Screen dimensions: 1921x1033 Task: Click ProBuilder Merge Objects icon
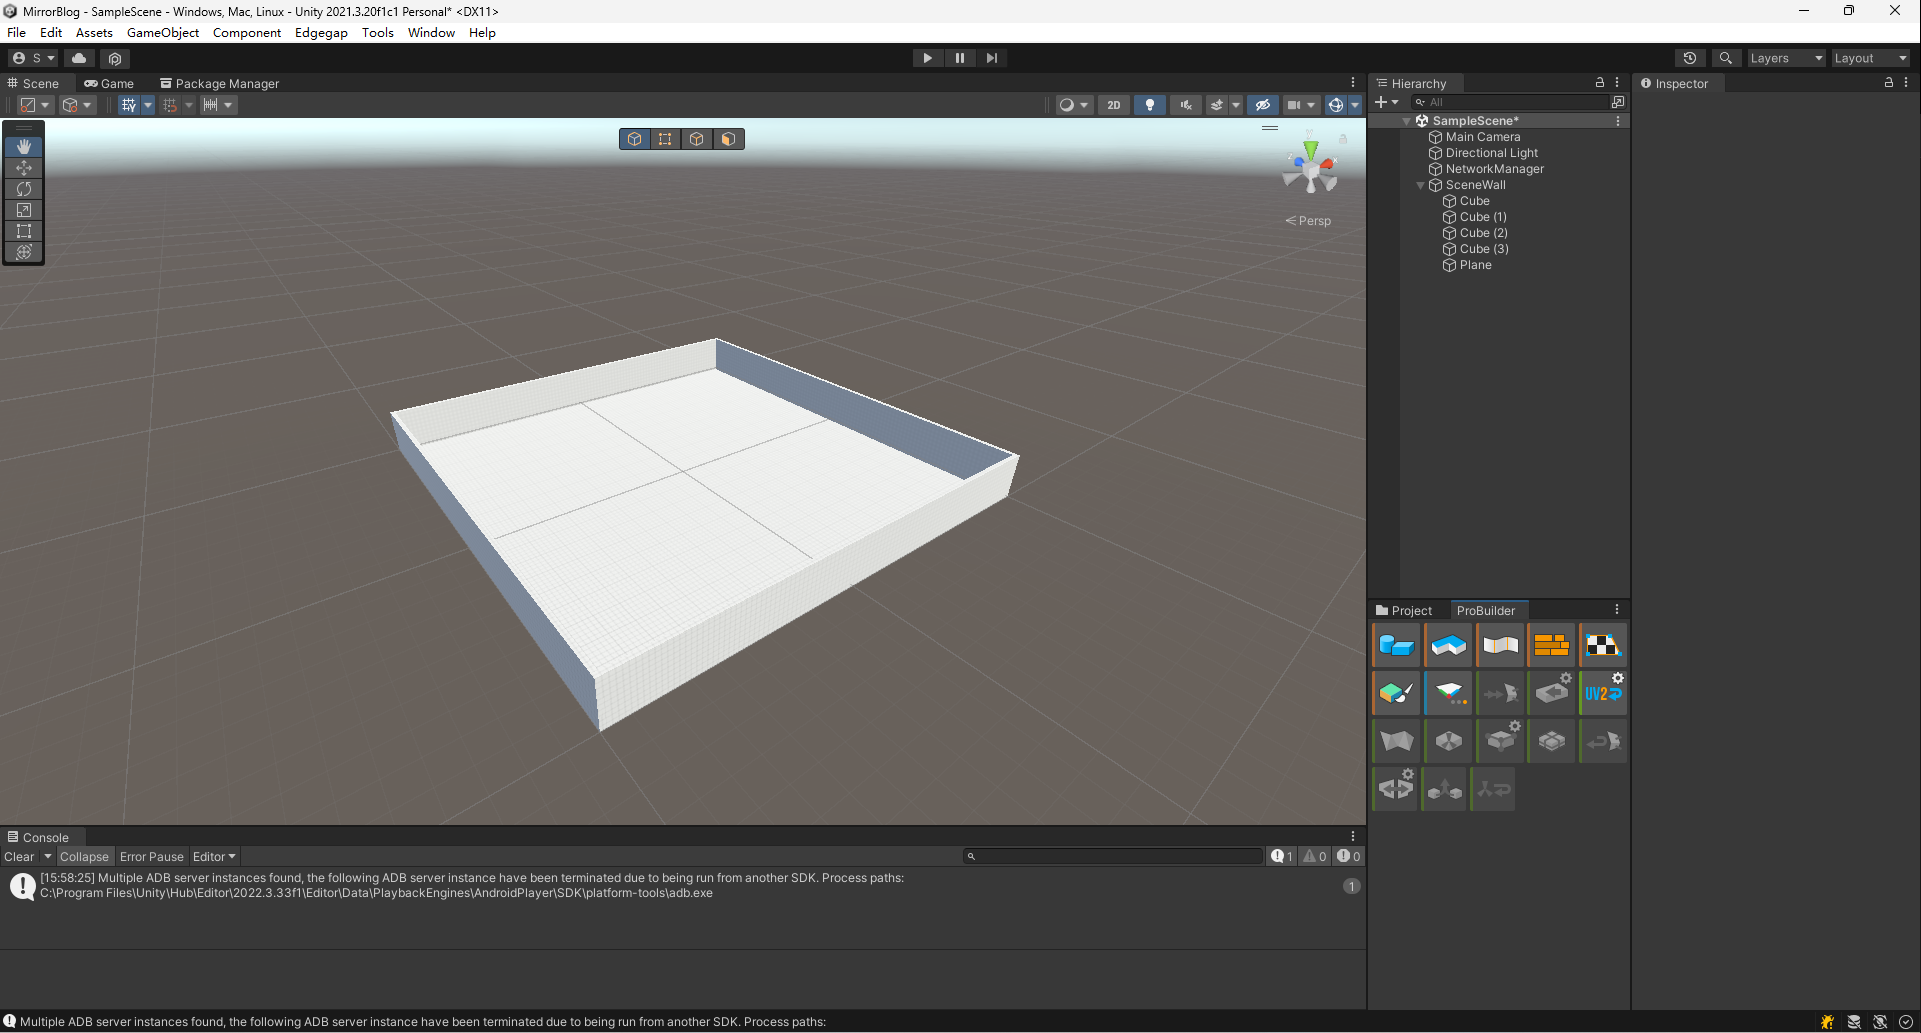(1444, 789)
